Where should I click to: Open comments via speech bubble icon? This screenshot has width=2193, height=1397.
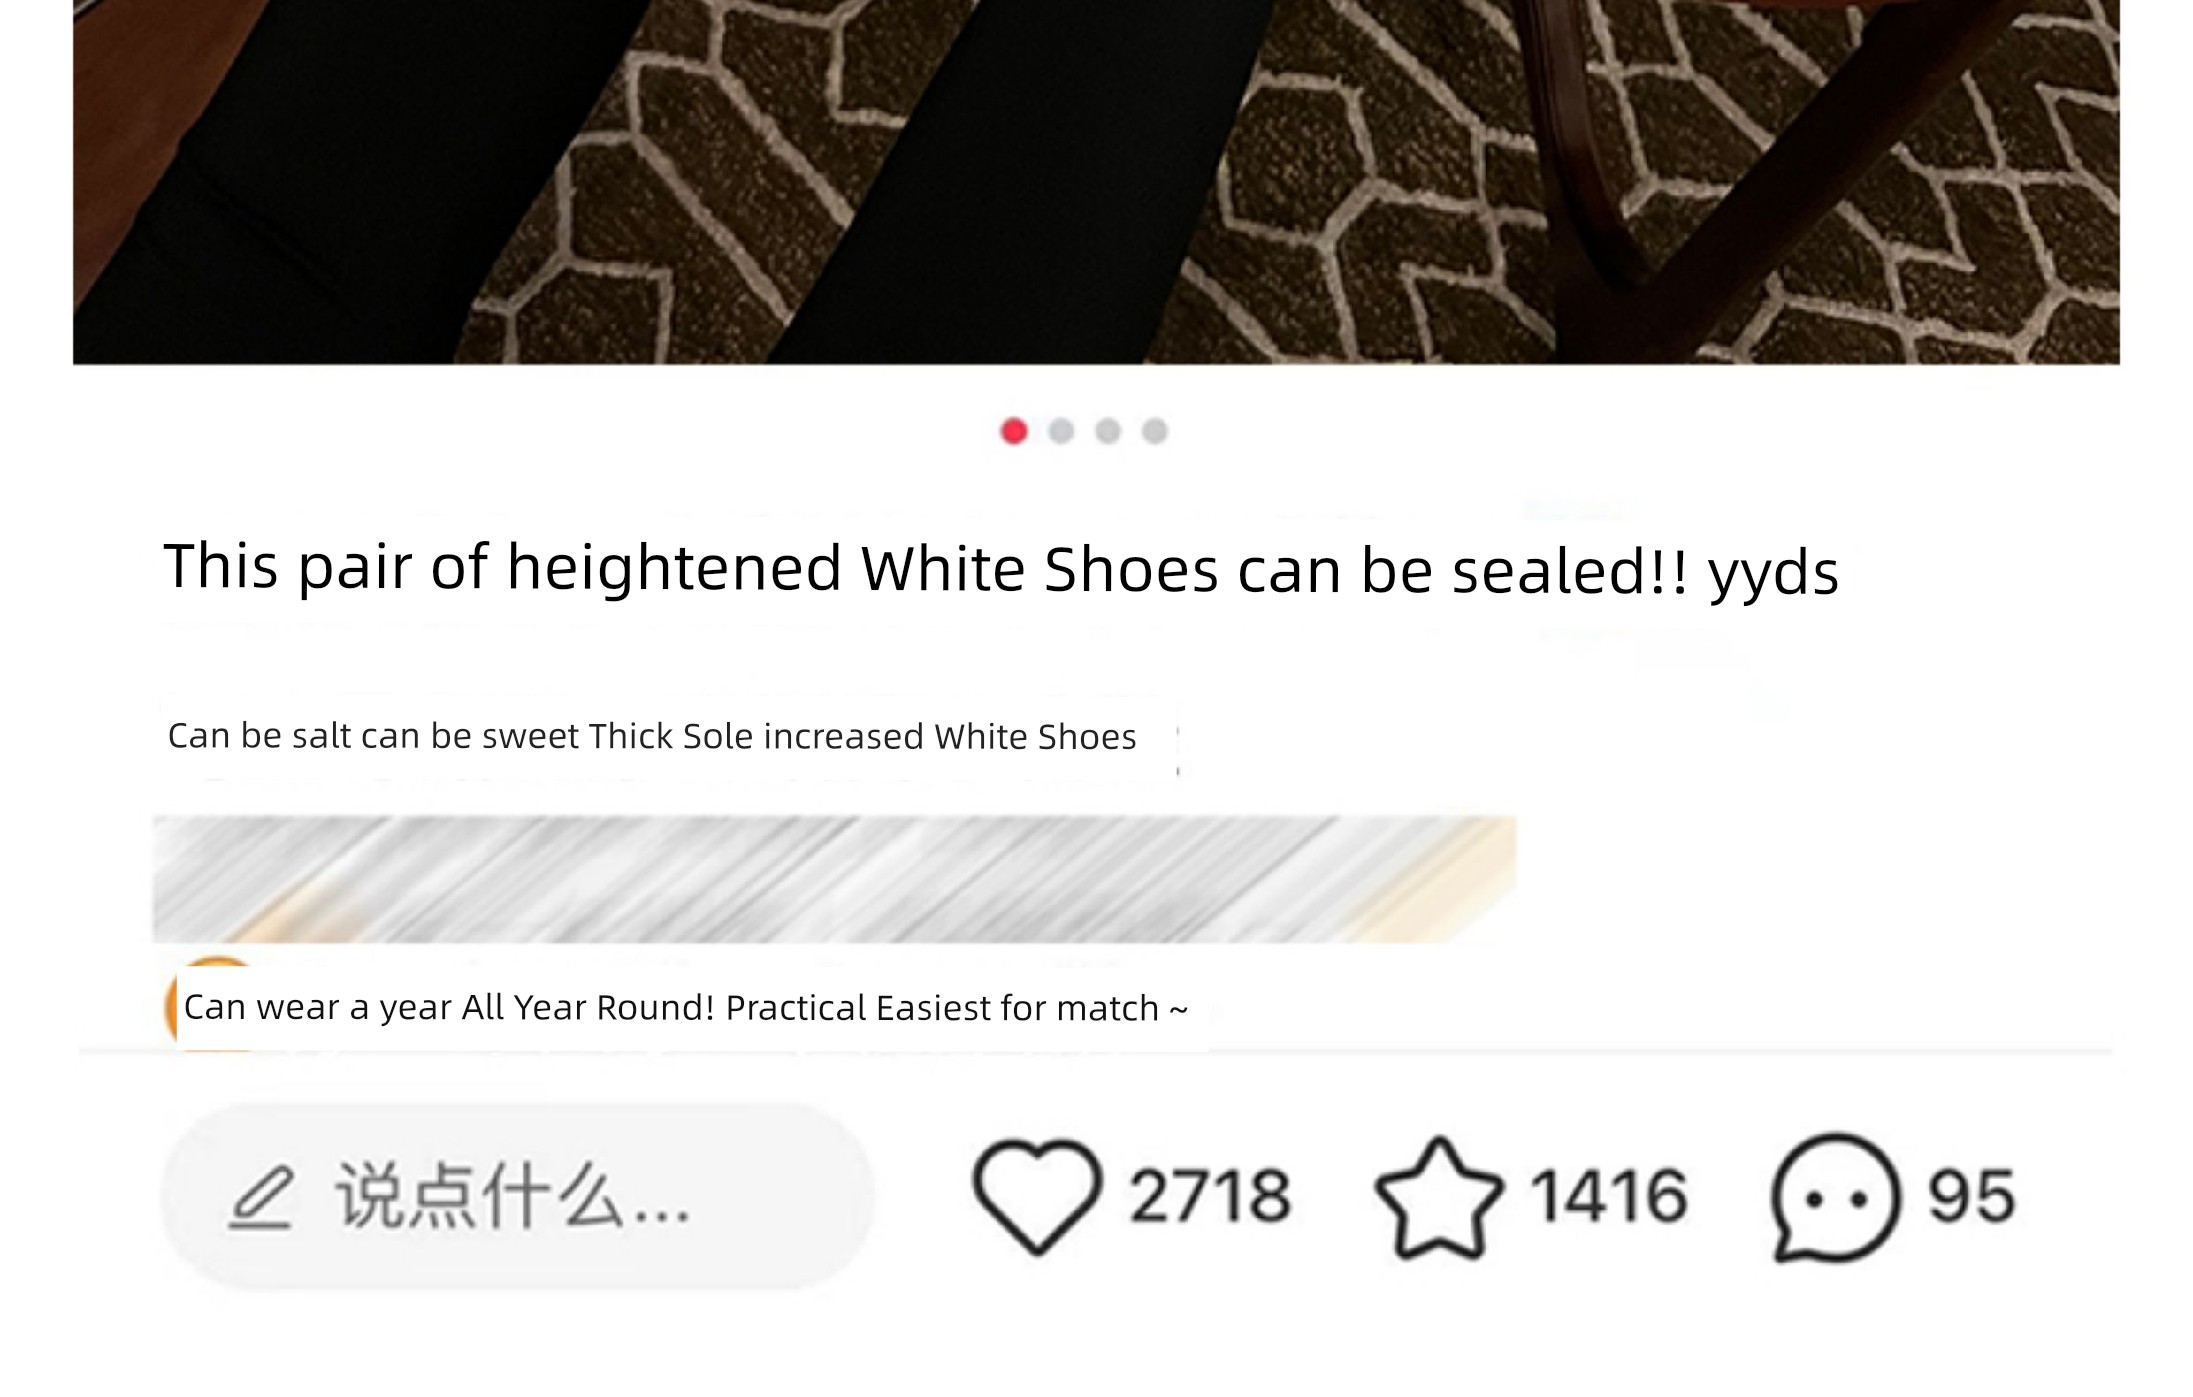[x=1835, y=1197]
